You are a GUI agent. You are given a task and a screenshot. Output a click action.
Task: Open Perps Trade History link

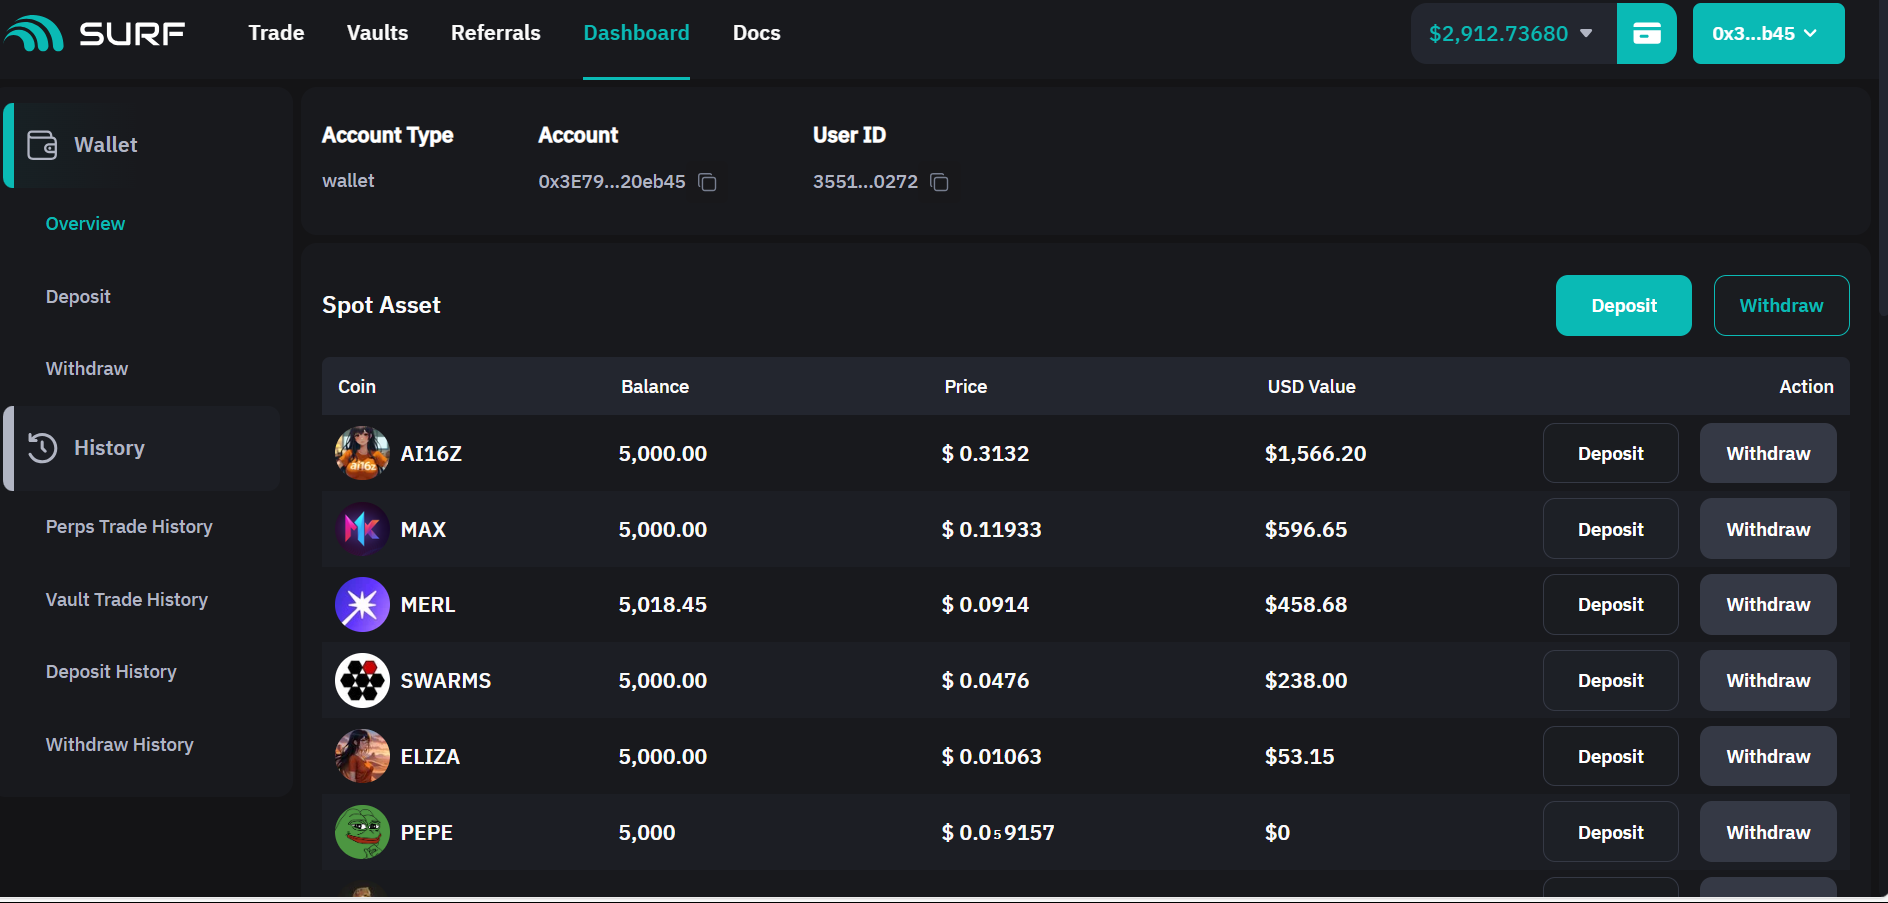point(129,527)
